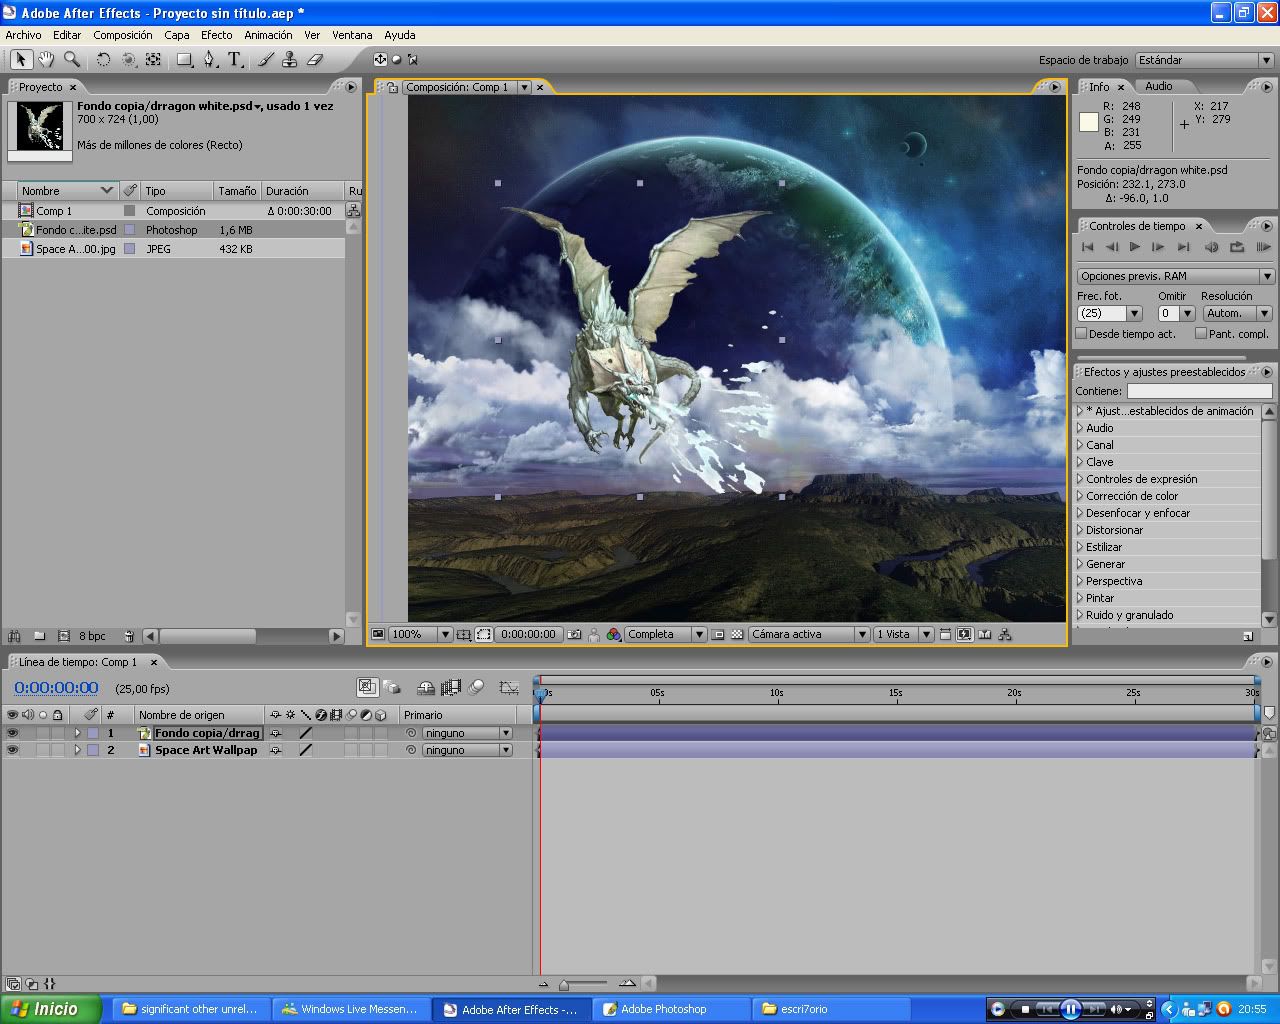Click the RAM preview playback button
Image resolution: width=1280 pixels, height=1024 pixels.
click(x=1263, y=247)
